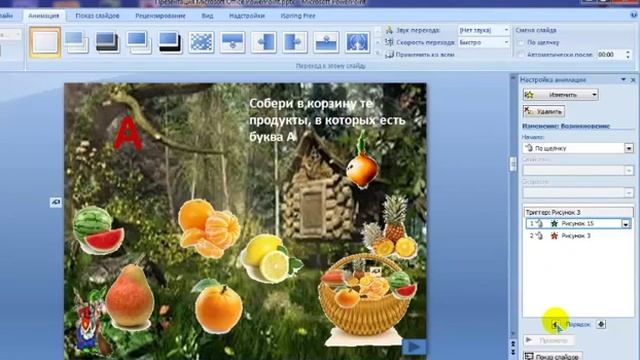
Task: Pick the transition with left-pointing arrow
Action: 264,42
